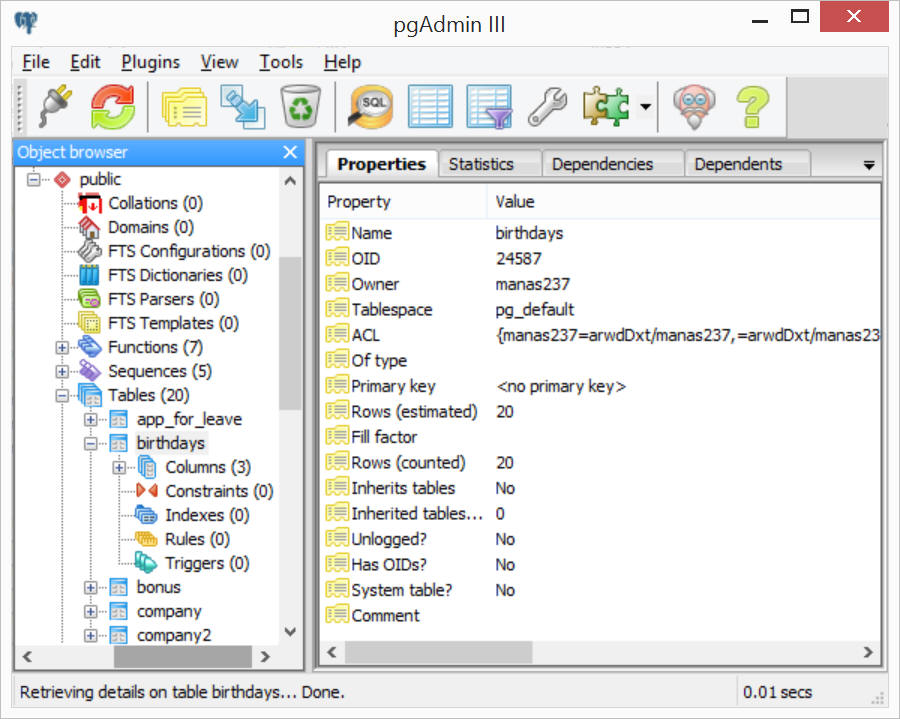Screen dimensions: 900x719
Task: Click the Maintenance wrench icon
Action: pyautogui.click(x=547, y=106)
